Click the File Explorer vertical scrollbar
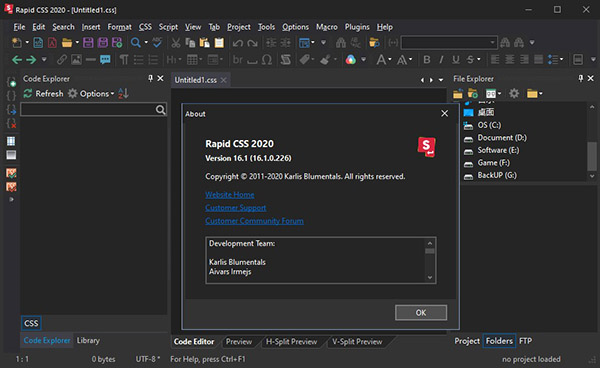 click(592, 142)
